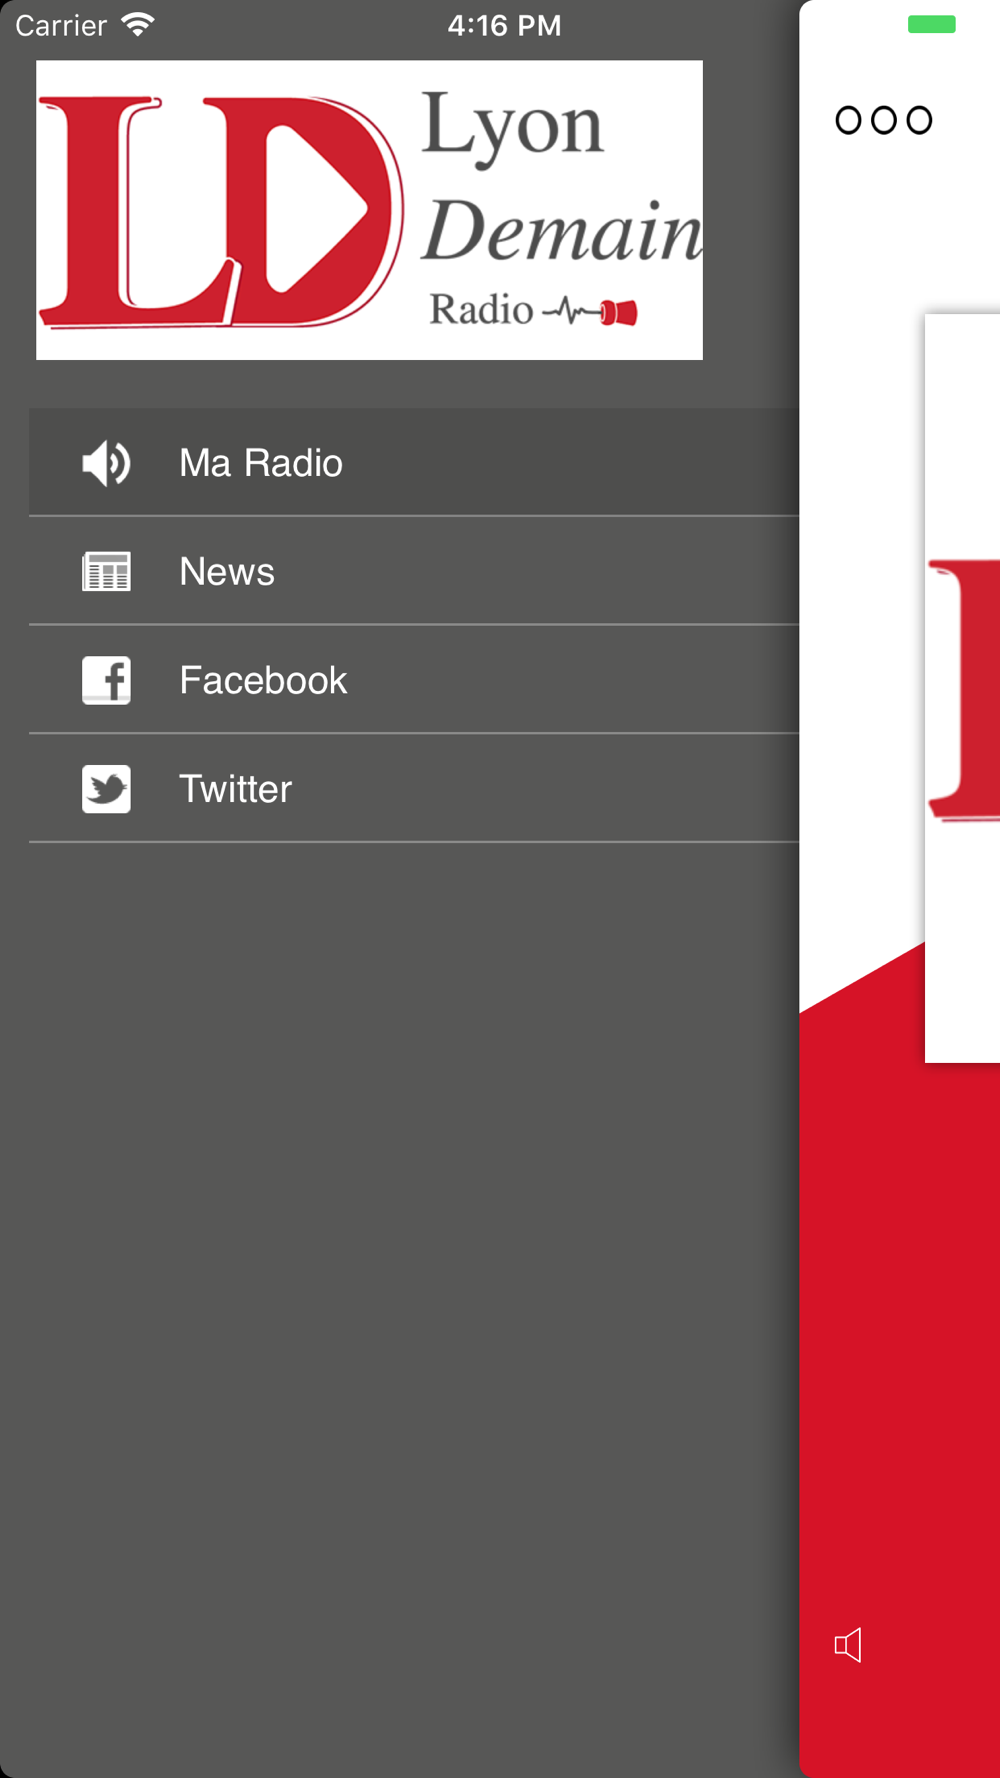1000x1778 pixels.
Task: Open the News menu item
Action: pyautogui.click(x=414, y=571)
